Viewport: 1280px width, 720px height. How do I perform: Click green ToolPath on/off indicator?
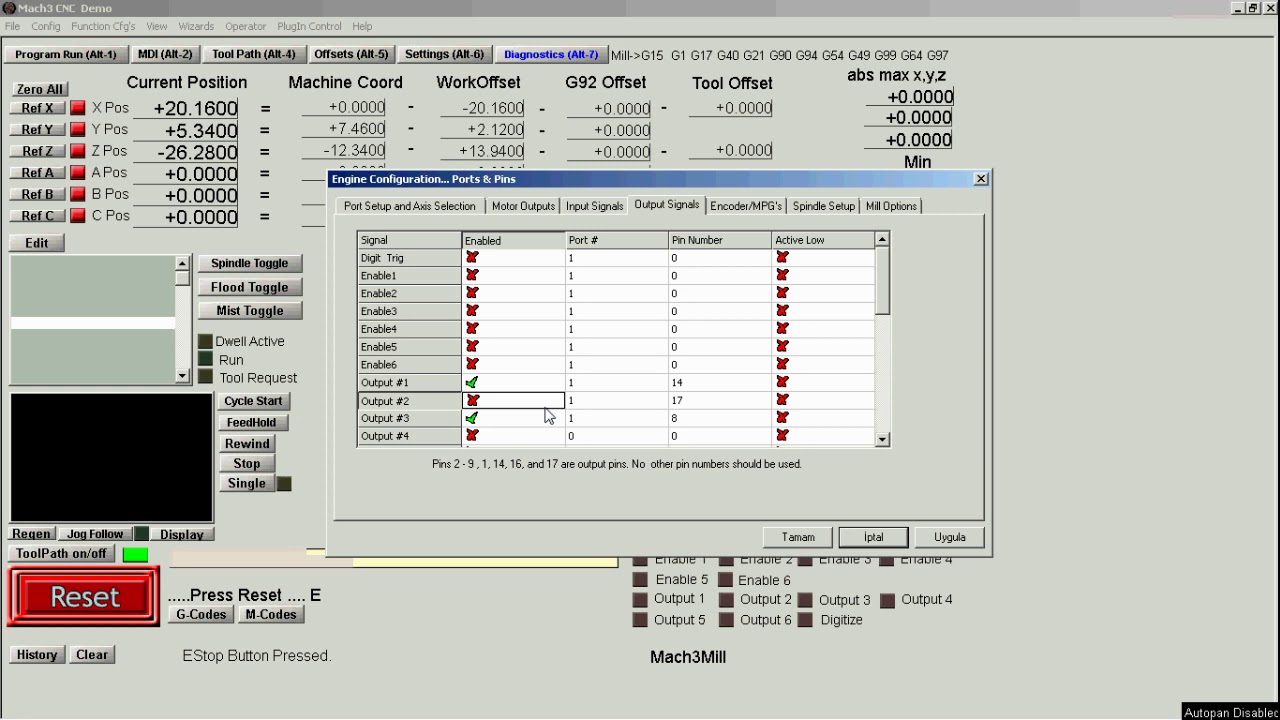135,554
